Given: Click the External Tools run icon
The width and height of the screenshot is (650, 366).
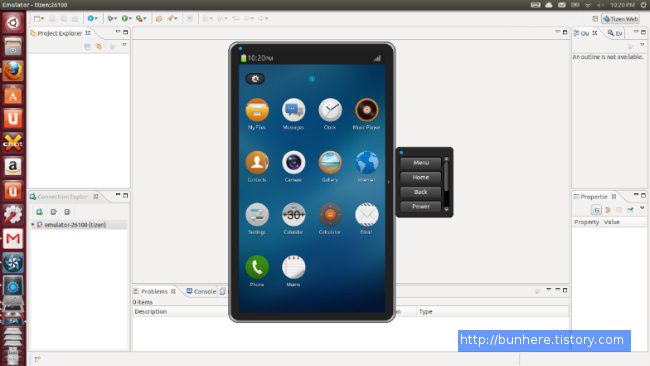Looking at the screenshot, I should coord(139,18).
